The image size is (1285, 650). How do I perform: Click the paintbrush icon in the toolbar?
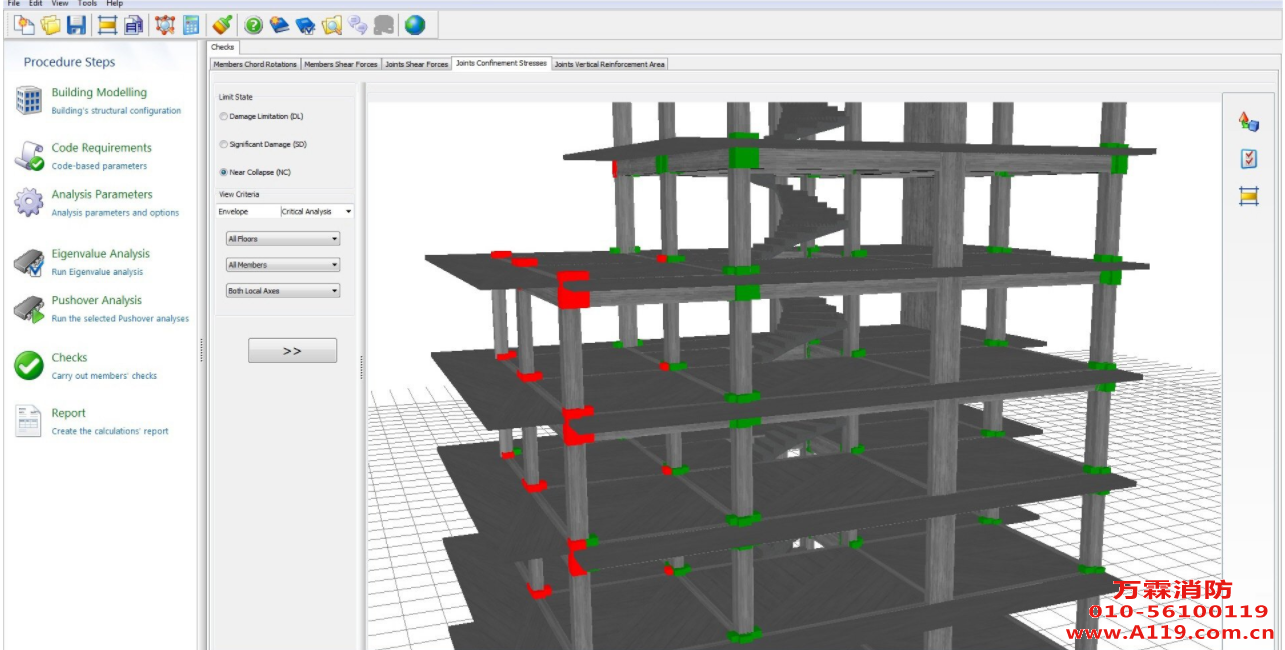pyautogui.click(x=223, y=25)
